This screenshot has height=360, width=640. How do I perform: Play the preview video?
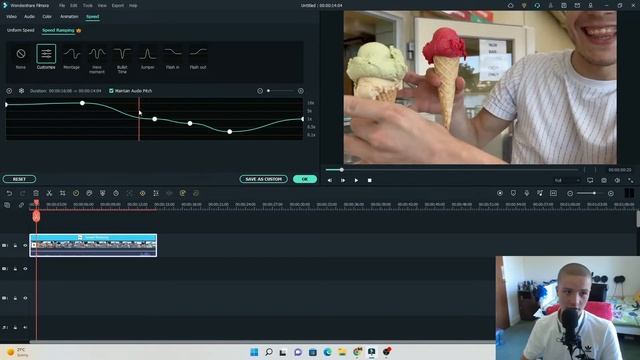[x=356, y=180]
